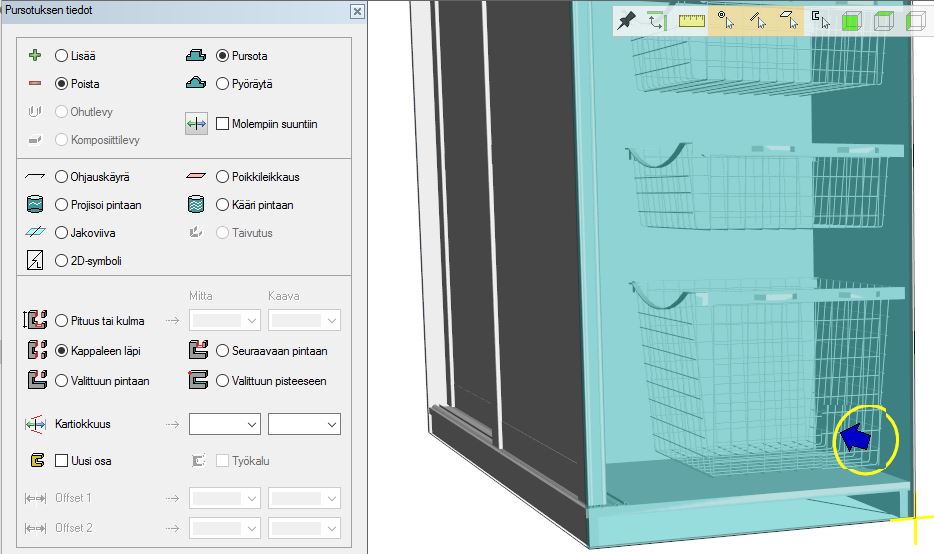Click the minus Poista icon
Image resolution: width=934 pixels, height=554 pixels.
(35, 83)
